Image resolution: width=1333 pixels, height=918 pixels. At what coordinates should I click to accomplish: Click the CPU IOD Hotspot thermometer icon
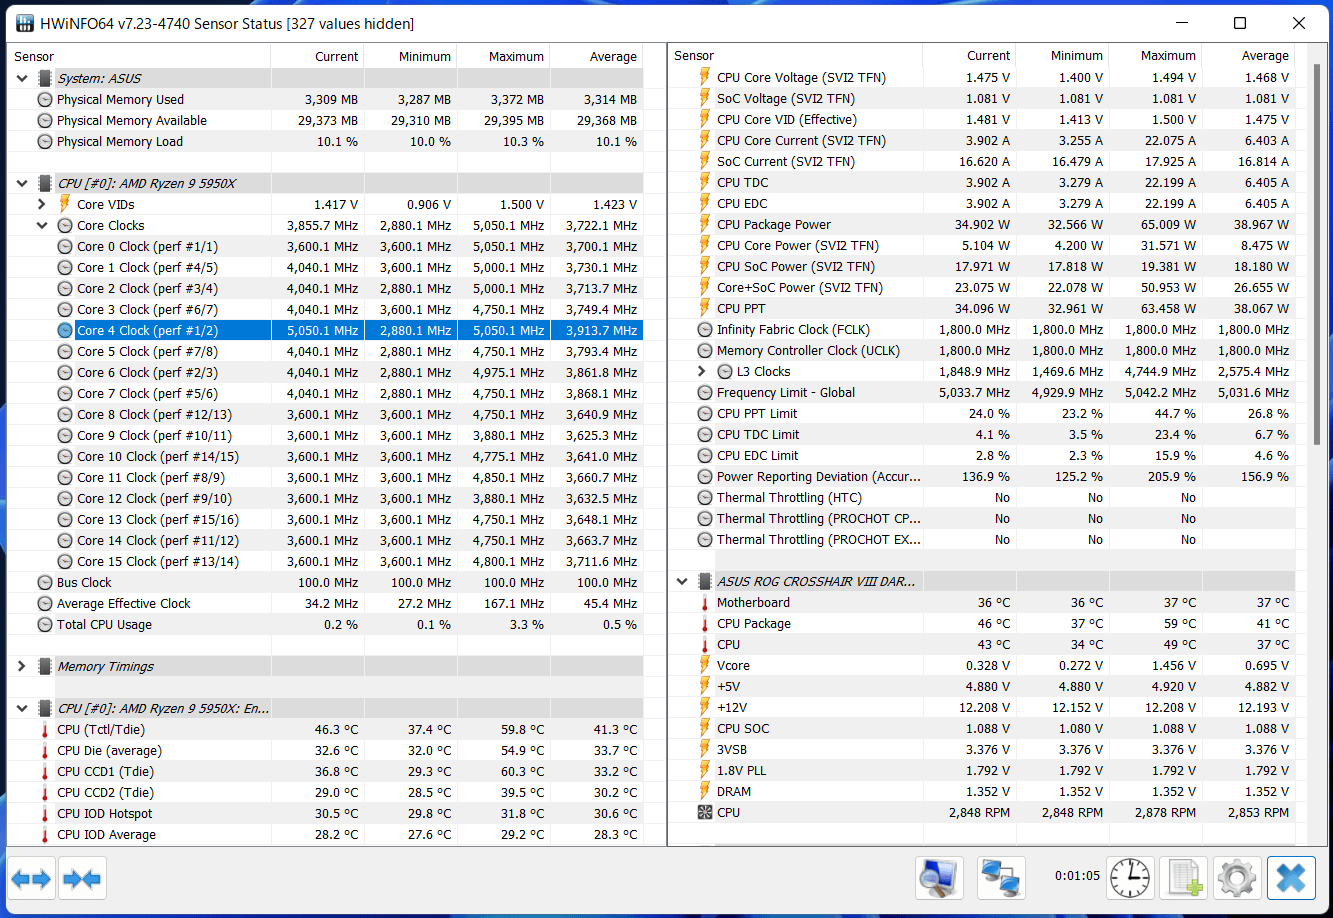pyautogui.click(x=45, y=813)
